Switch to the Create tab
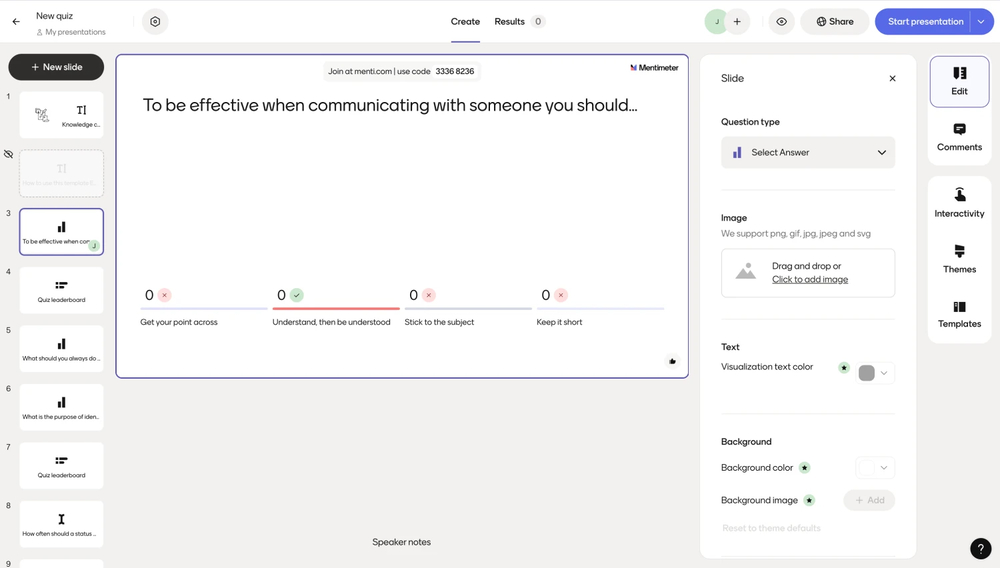The image size is (1000, 568). (465, 21)
